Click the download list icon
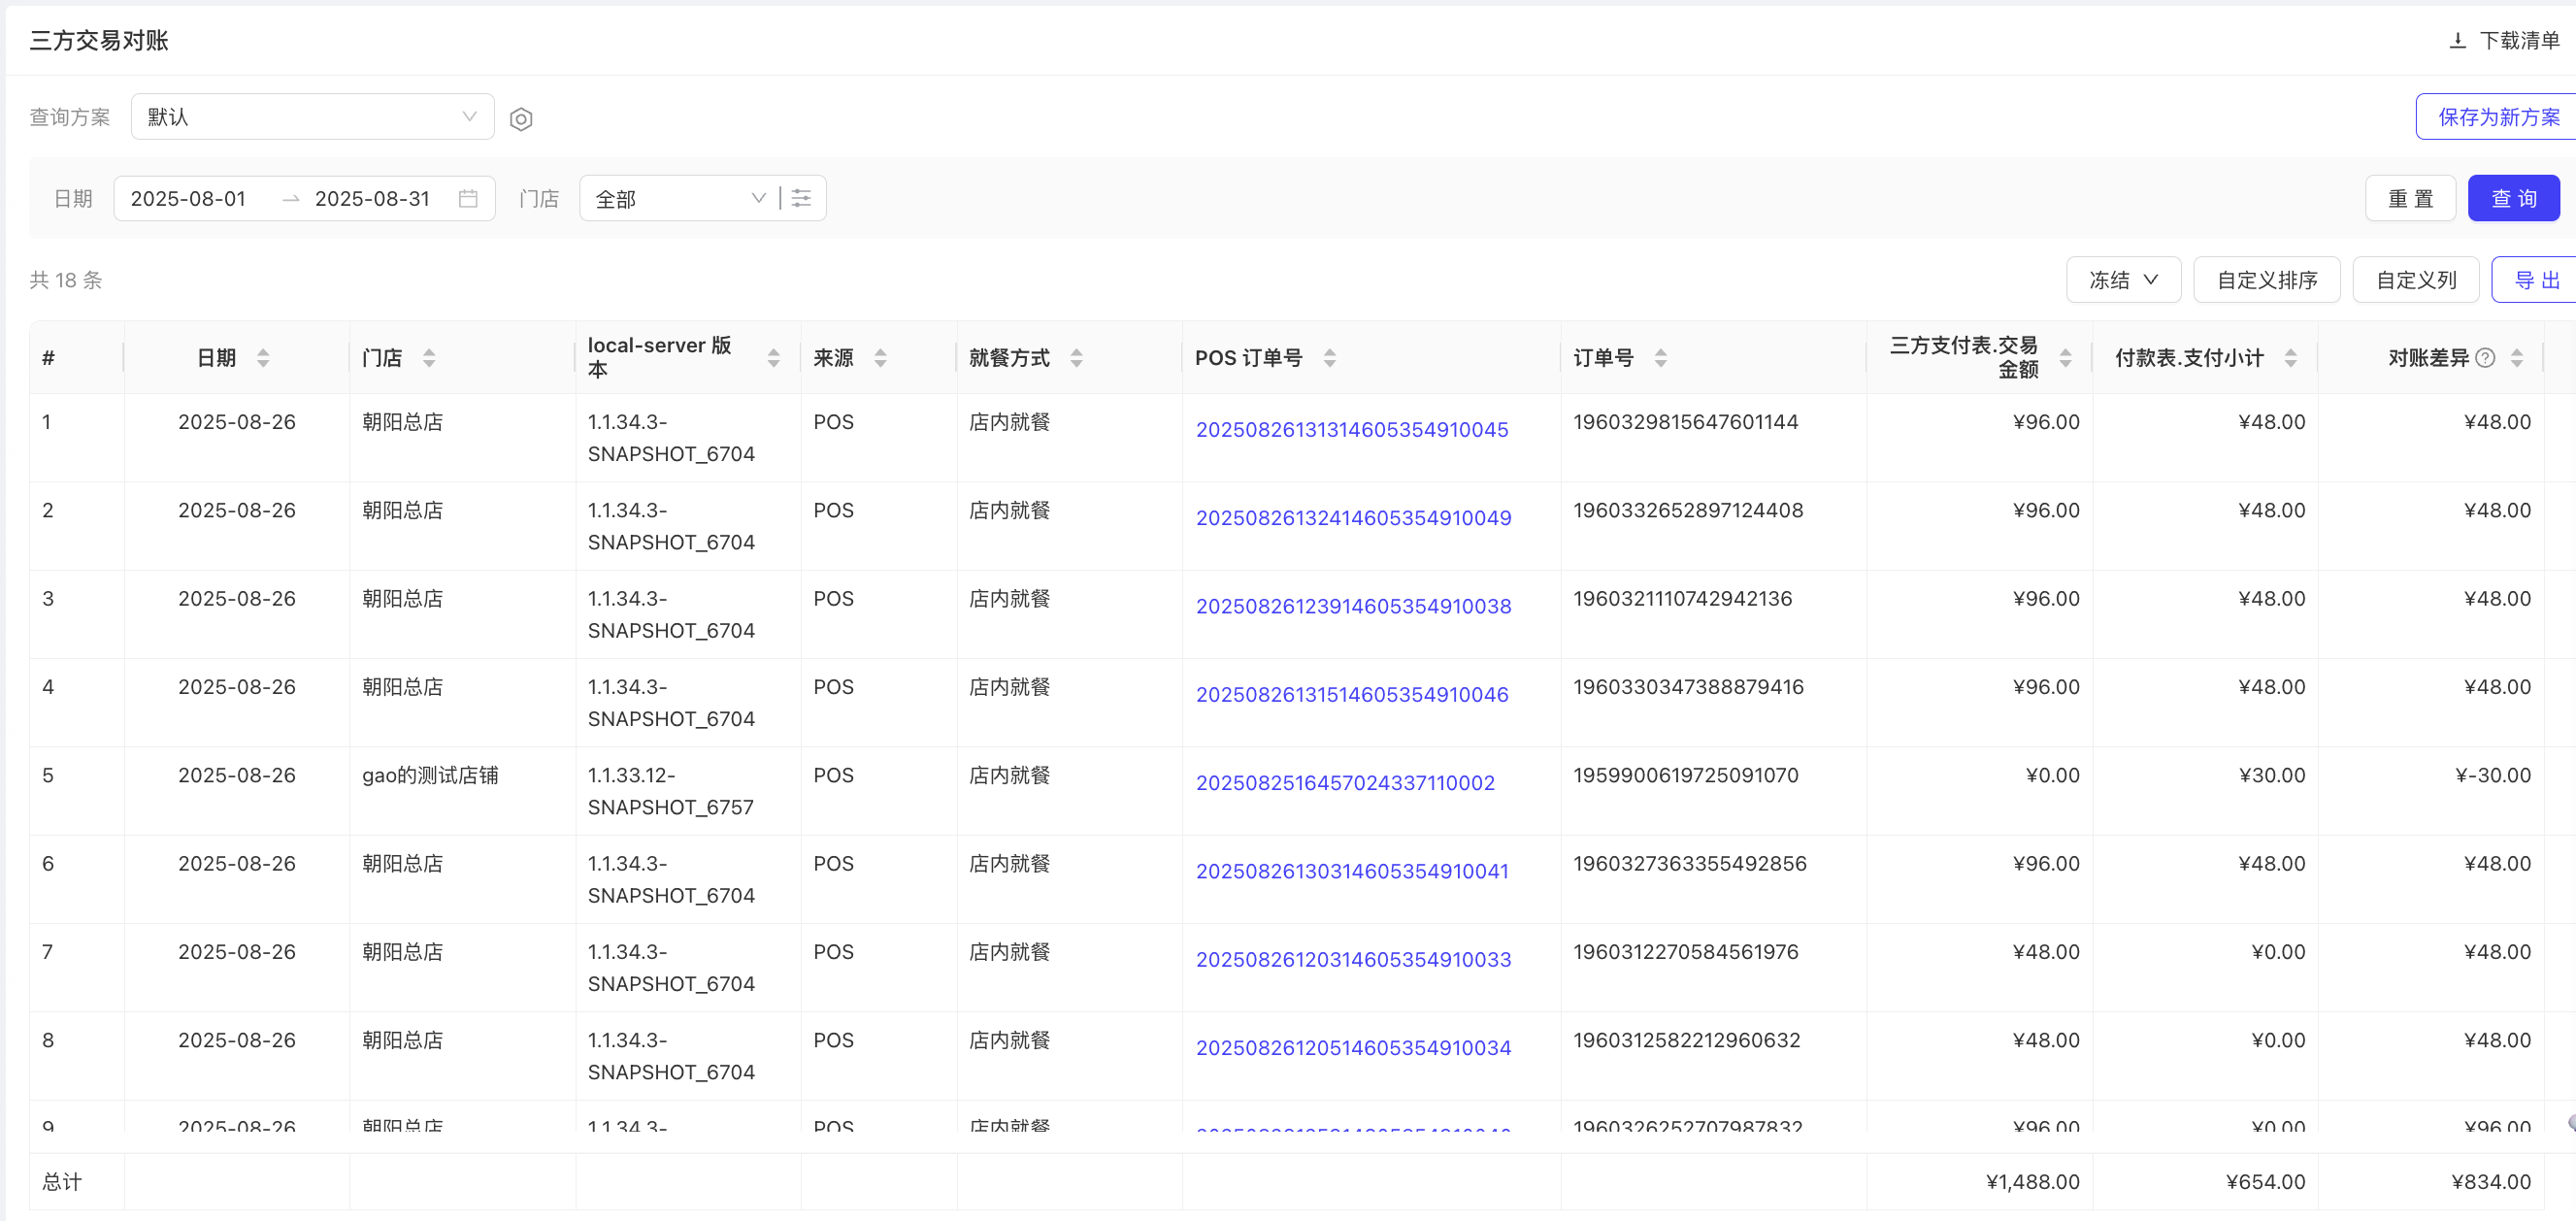The image size is (2576, 1221). [x=2457, y=40]
